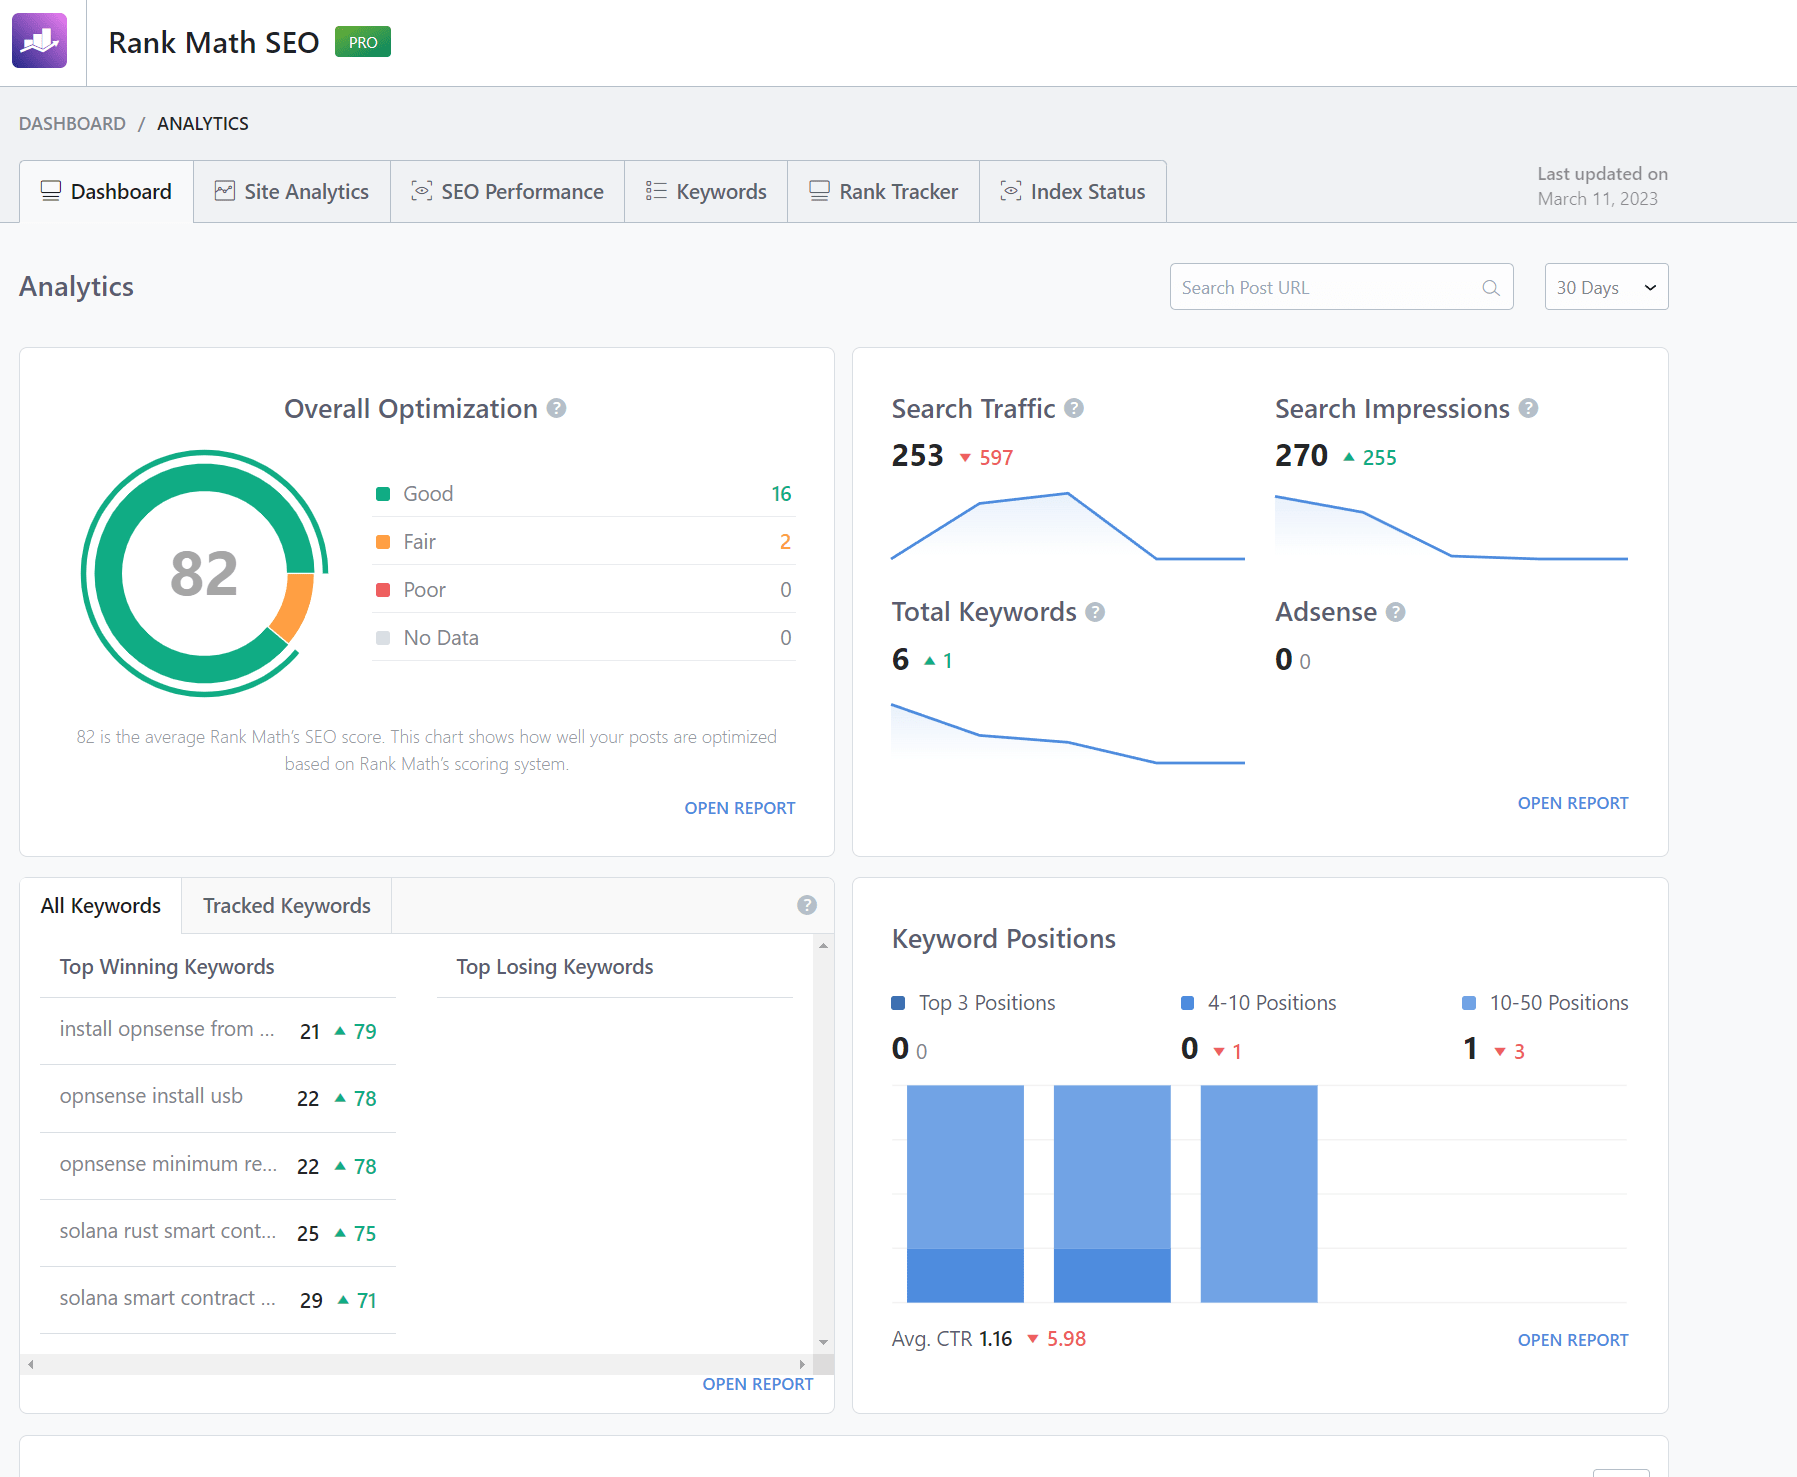Viewport: 1797px width, 1477px height.
Task: Open help tooltip for Search Impressions
Action: coord(1528,408)
